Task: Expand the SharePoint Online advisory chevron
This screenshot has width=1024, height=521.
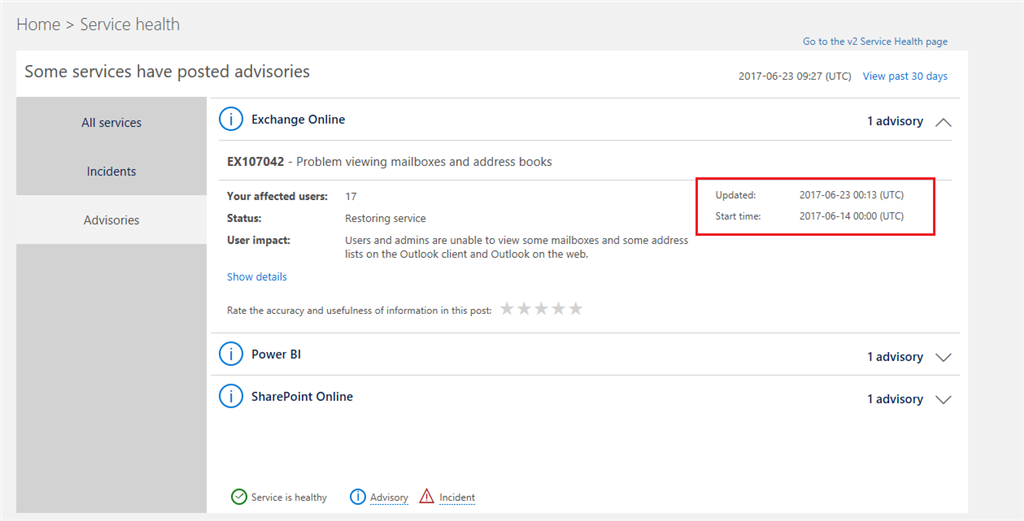Action: (x=943, y=400)
